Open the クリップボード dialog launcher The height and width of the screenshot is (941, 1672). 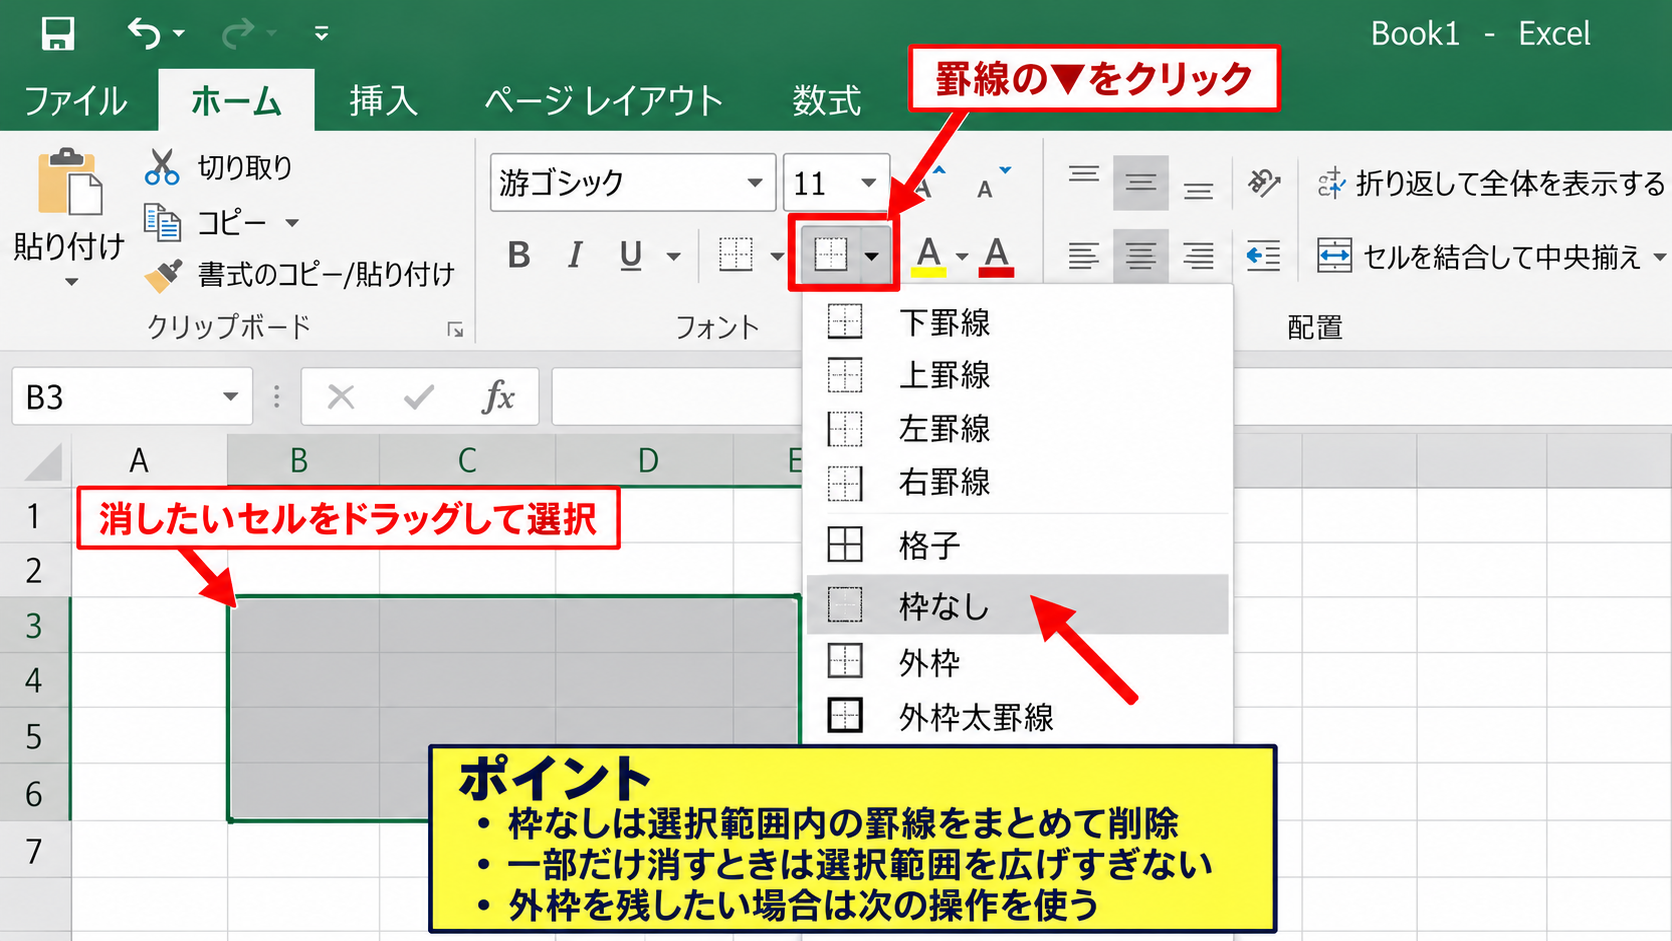point(455,329)
